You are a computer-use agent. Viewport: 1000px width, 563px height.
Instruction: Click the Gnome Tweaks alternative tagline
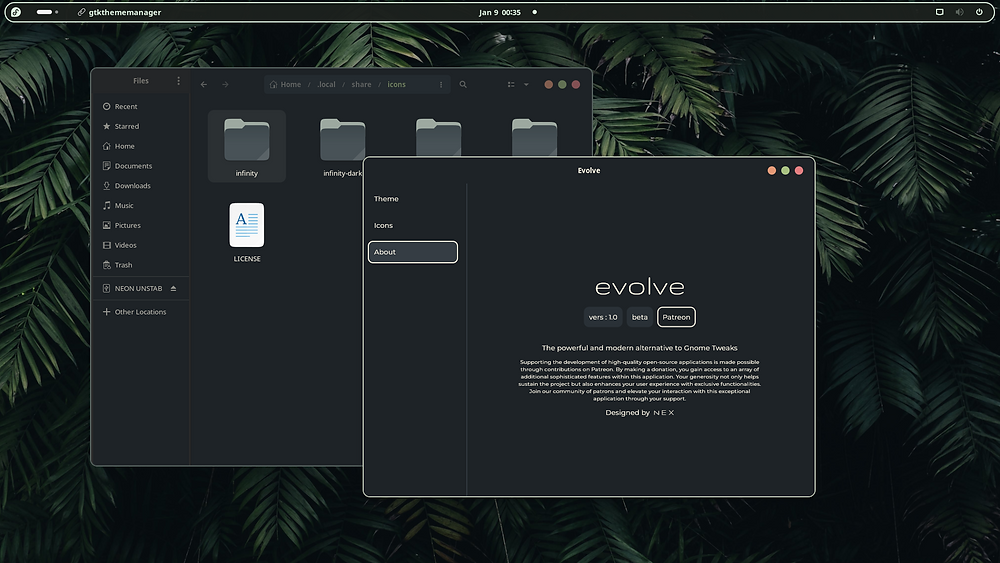click(640, 348)
